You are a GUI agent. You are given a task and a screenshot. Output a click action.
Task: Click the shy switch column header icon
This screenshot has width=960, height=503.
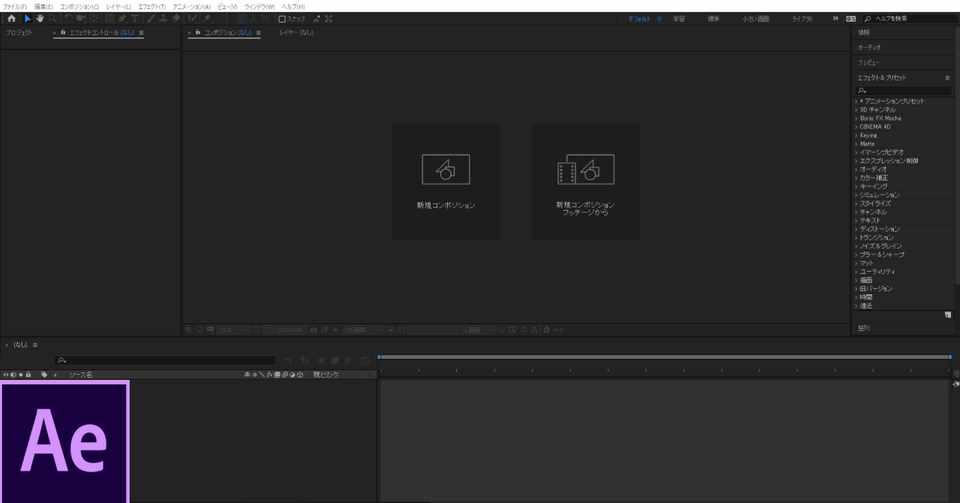[x=247, y=374]
